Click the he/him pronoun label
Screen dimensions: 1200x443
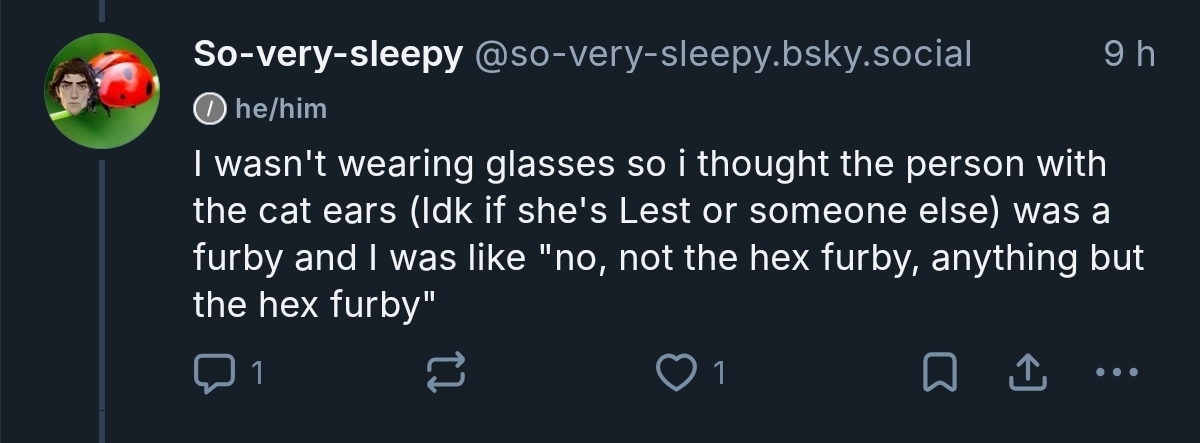tap(280, 108)
